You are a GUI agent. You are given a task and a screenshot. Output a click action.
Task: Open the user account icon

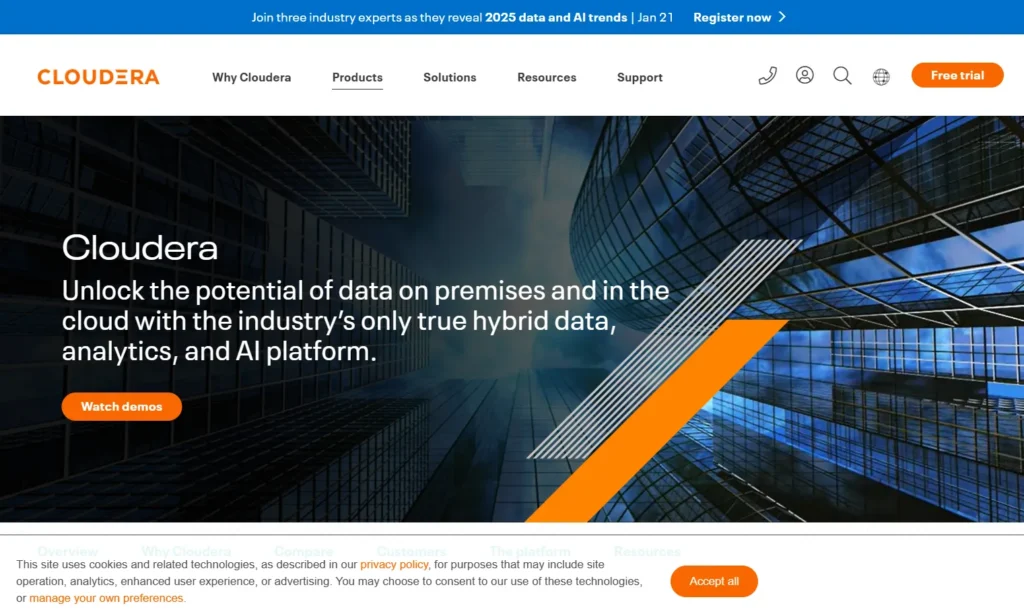[805, 75]
